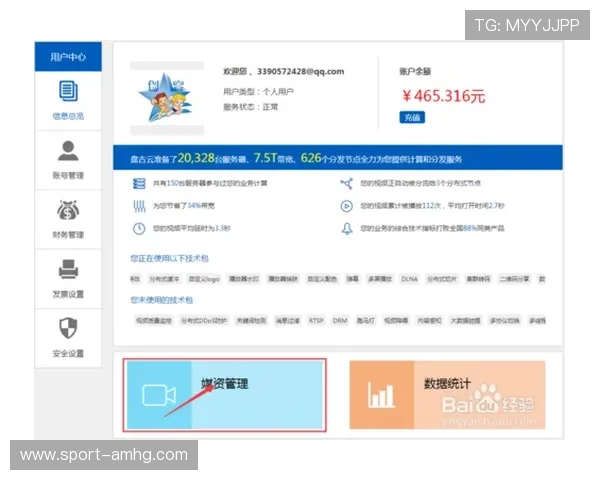Select the 播放器水印 technology tag
The image size is (600, 480).
point(244,279)
